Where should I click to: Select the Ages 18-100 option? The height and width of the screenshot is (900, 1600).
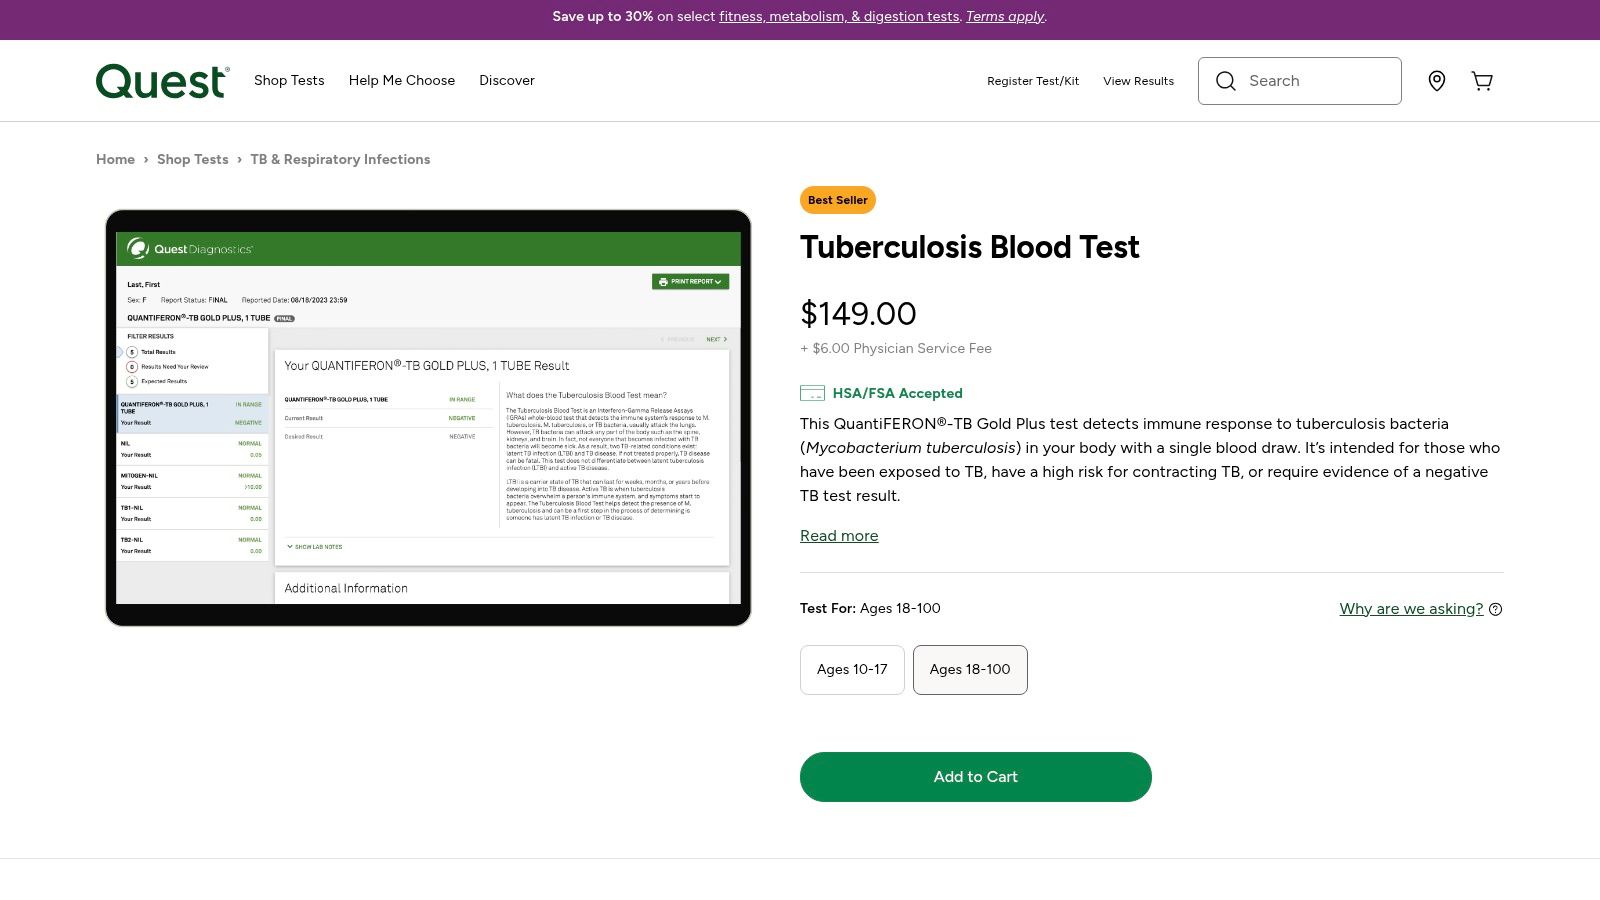point(970,669)
